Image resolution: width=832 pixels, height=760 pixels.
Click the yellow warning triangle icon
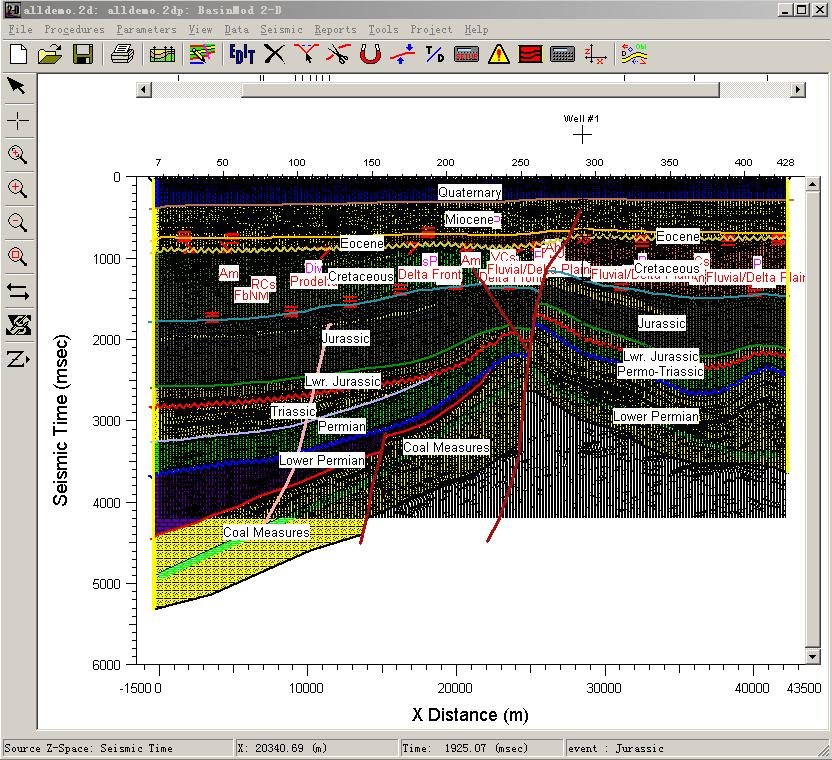(x=499, y=54)
